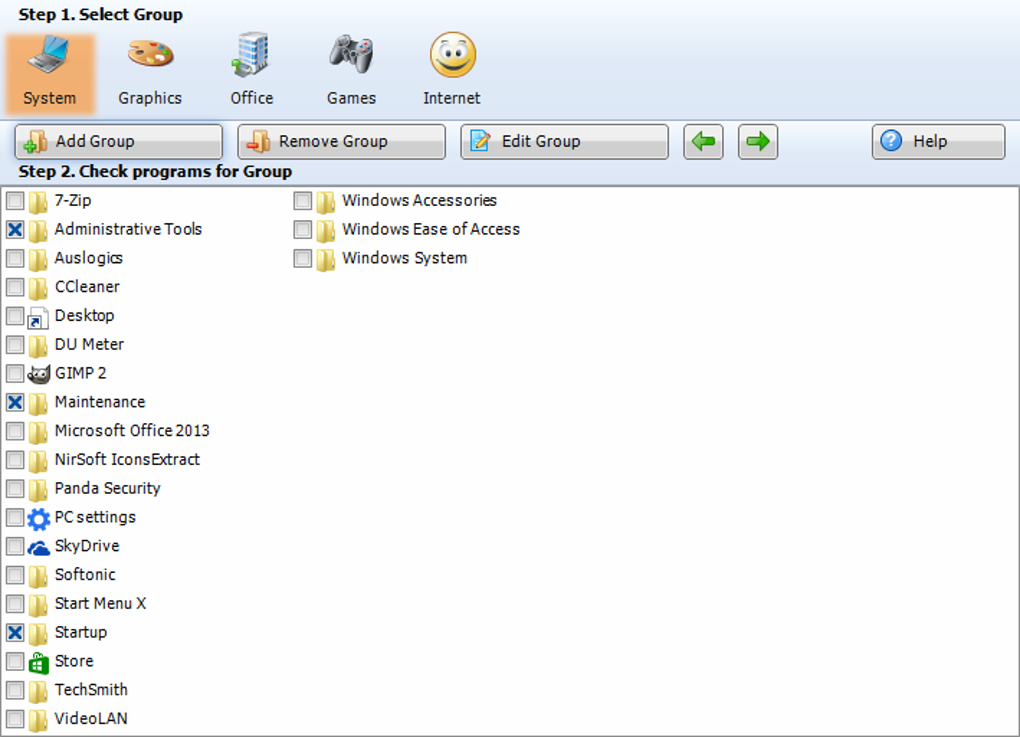Screen dimensions: 1020x737
Task: Click the GIMP 2 mascot icon
Action: pyautogui.click(x=38, y=373)
